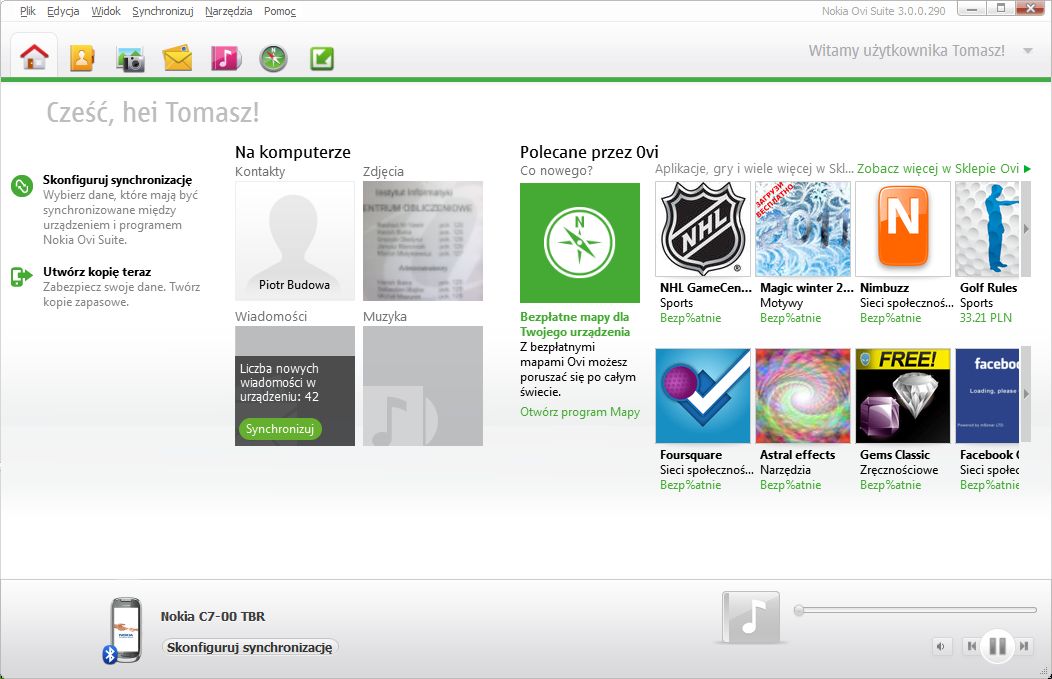1052x679 pixels.
Task: Open the Synchronizuj menu
Action: (x=162, y=11)
